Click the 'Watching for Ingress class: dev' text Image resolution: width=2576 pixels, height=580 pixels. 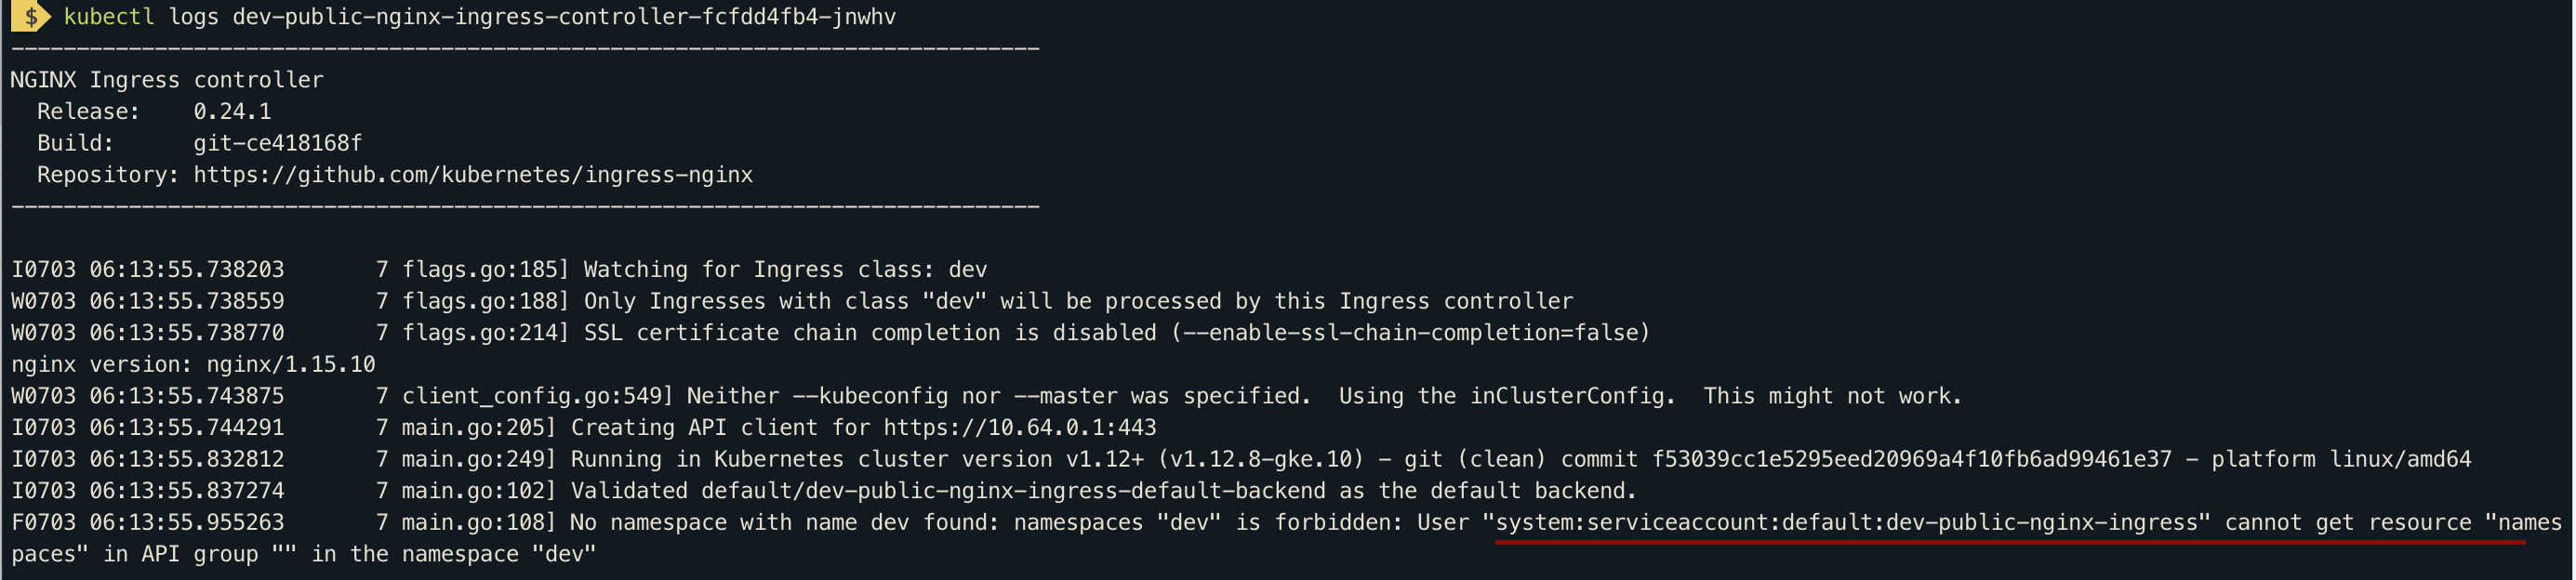coord(785,270)
